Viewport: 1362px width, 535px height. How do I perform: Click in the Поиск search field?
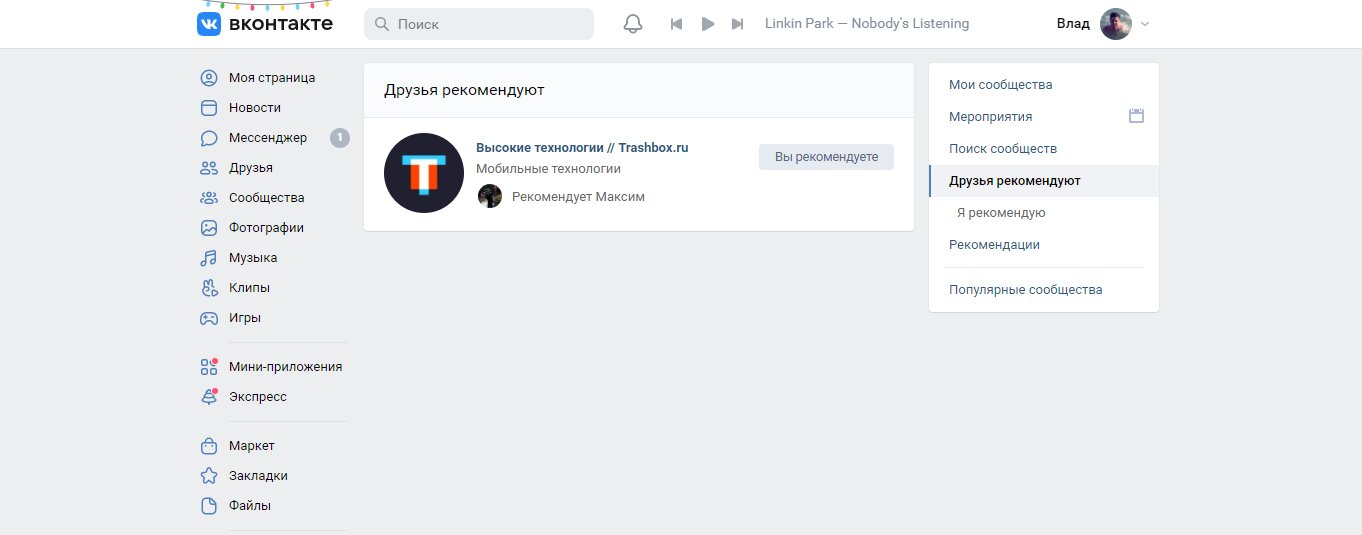point(479,24)
